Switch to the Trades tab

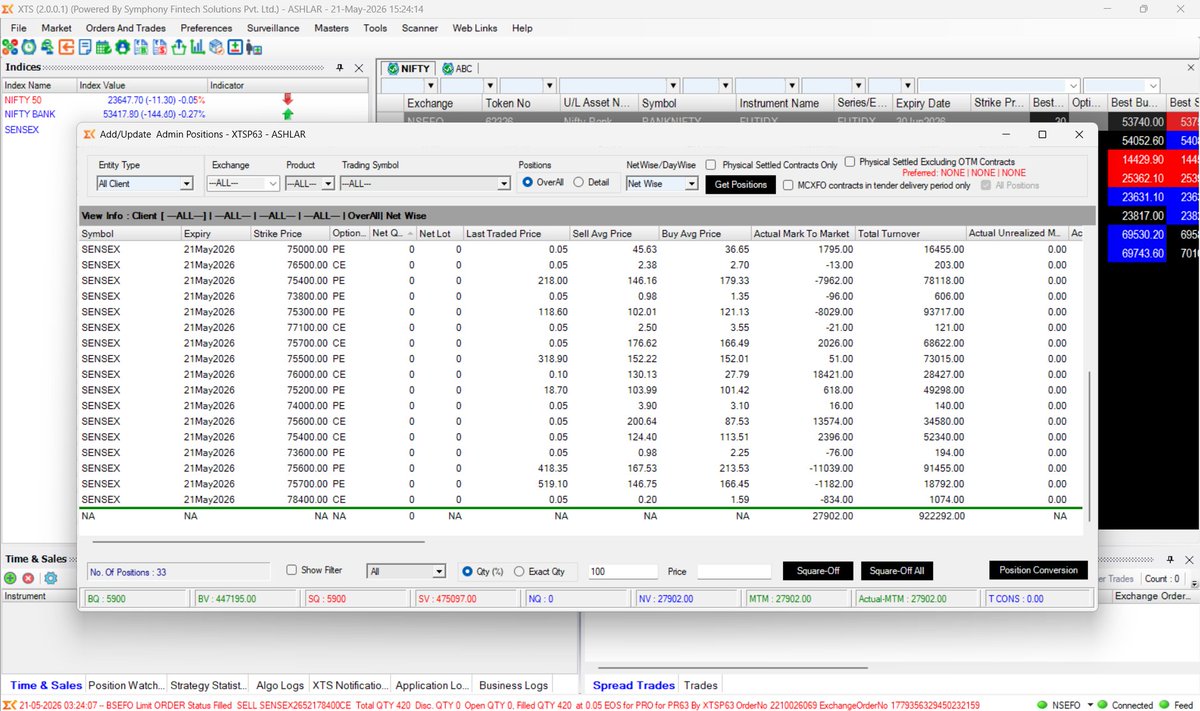[700, 685]
